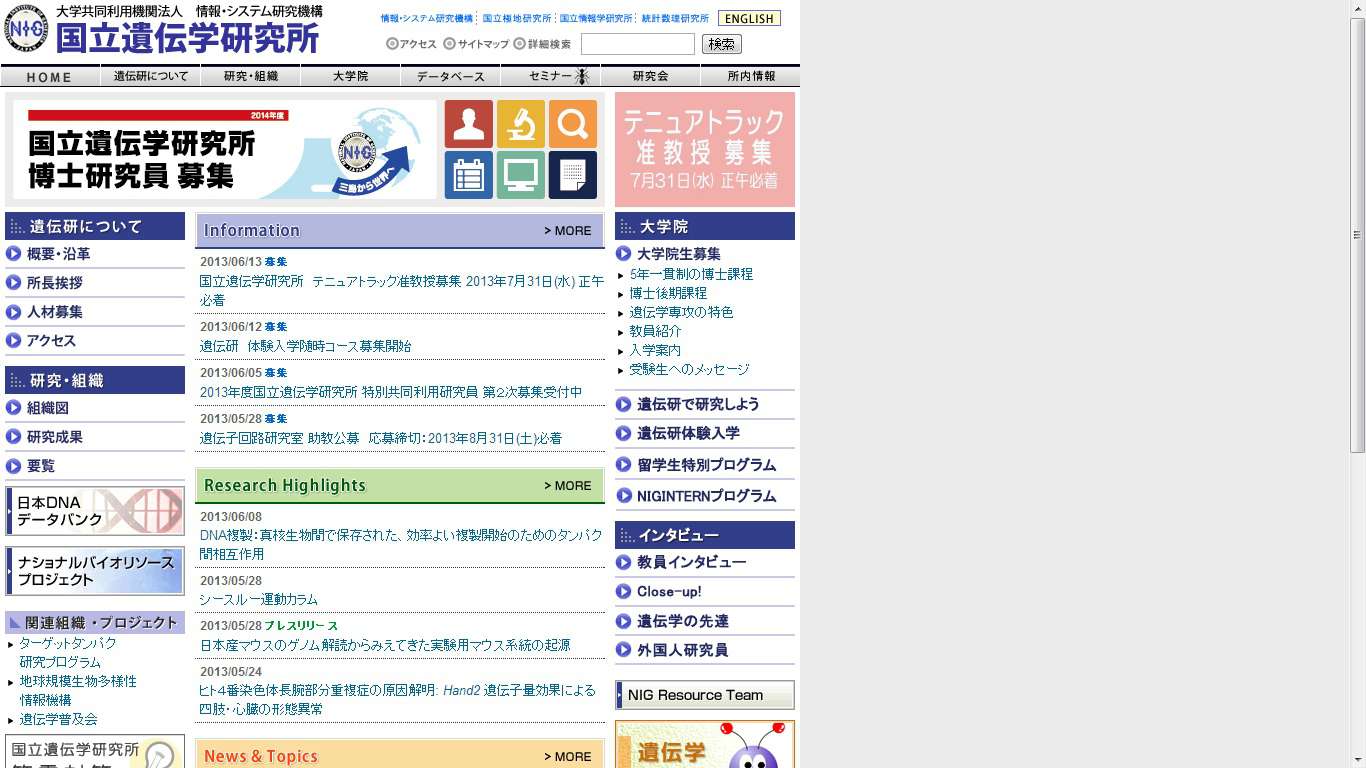Open the dark navy document icon
This screenshot has width=1366, height=768.
coord(572,175)
